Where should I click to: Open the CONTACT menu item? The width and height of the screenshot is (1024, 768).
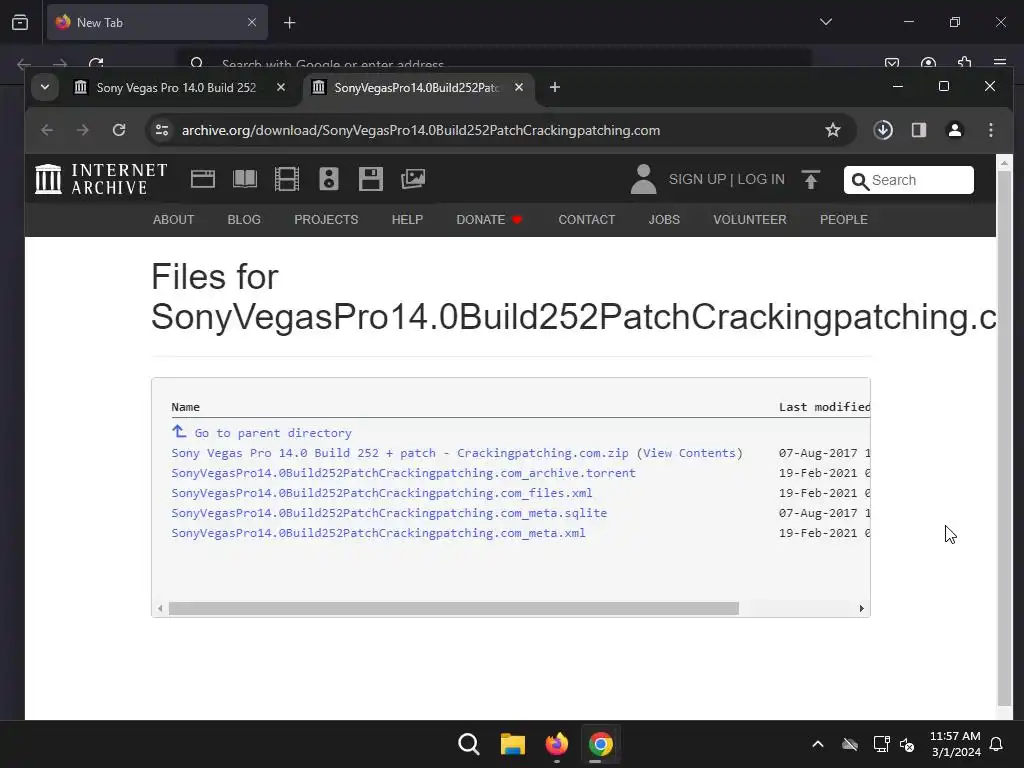586,219
